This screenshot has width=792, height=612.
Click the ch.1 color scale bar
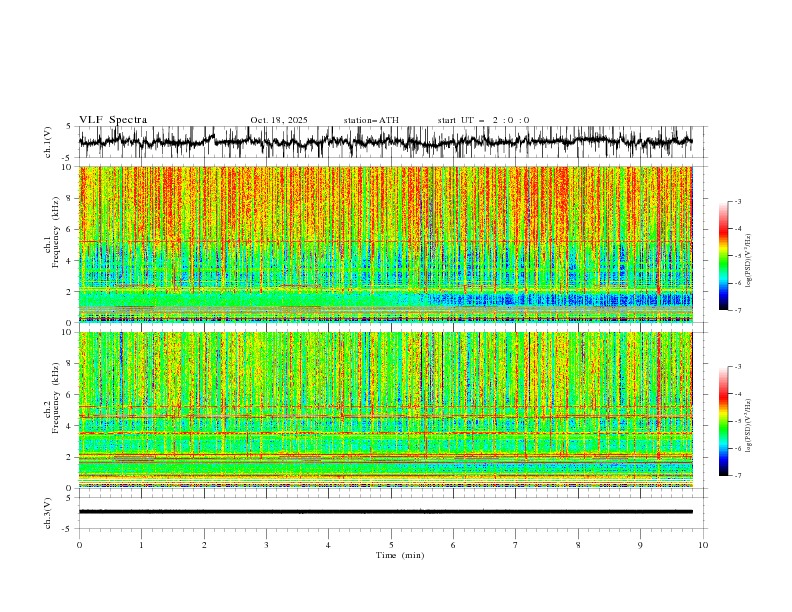pos(723,256)
